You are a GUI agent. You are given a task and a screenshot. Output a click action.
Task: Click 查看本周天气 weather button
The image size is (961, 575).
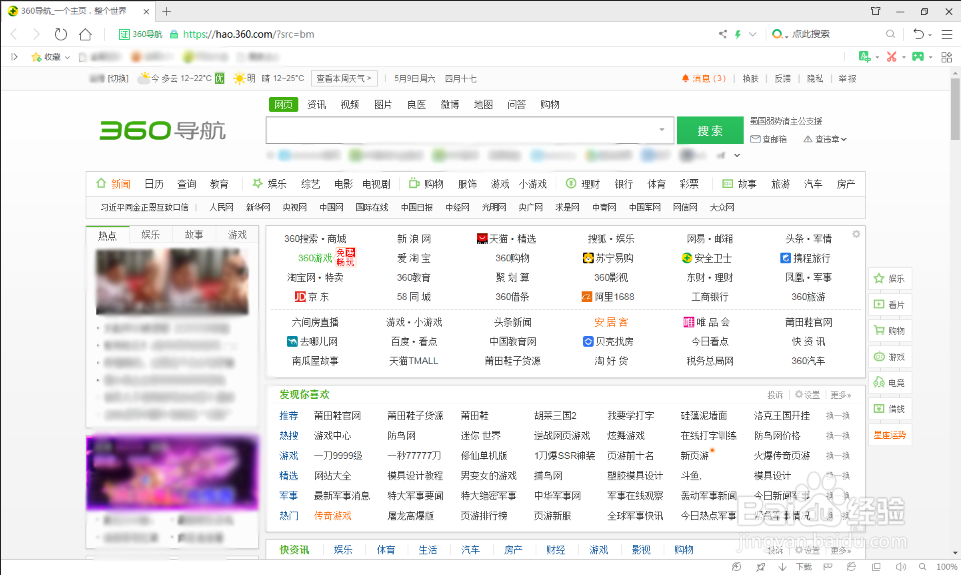[344, 78]
